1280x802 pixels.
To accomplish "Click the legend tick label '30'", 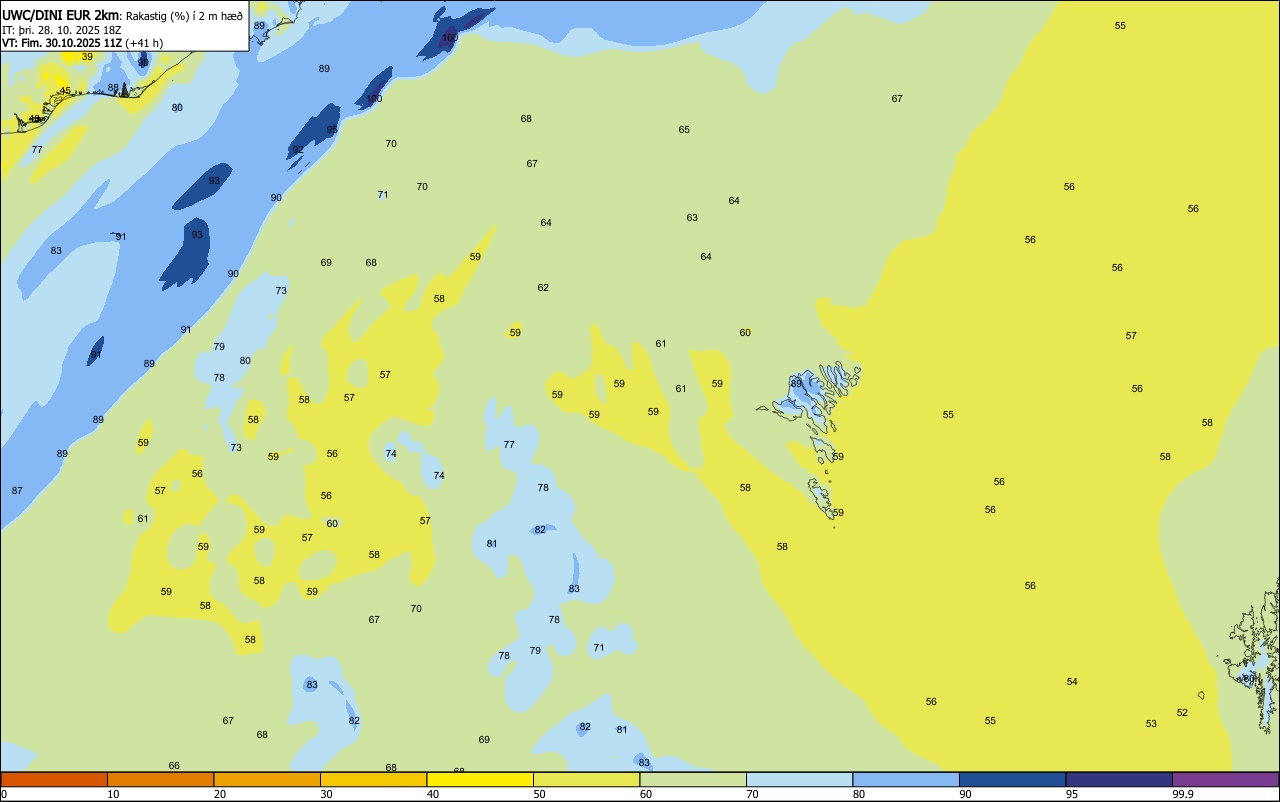I will 326,794.
